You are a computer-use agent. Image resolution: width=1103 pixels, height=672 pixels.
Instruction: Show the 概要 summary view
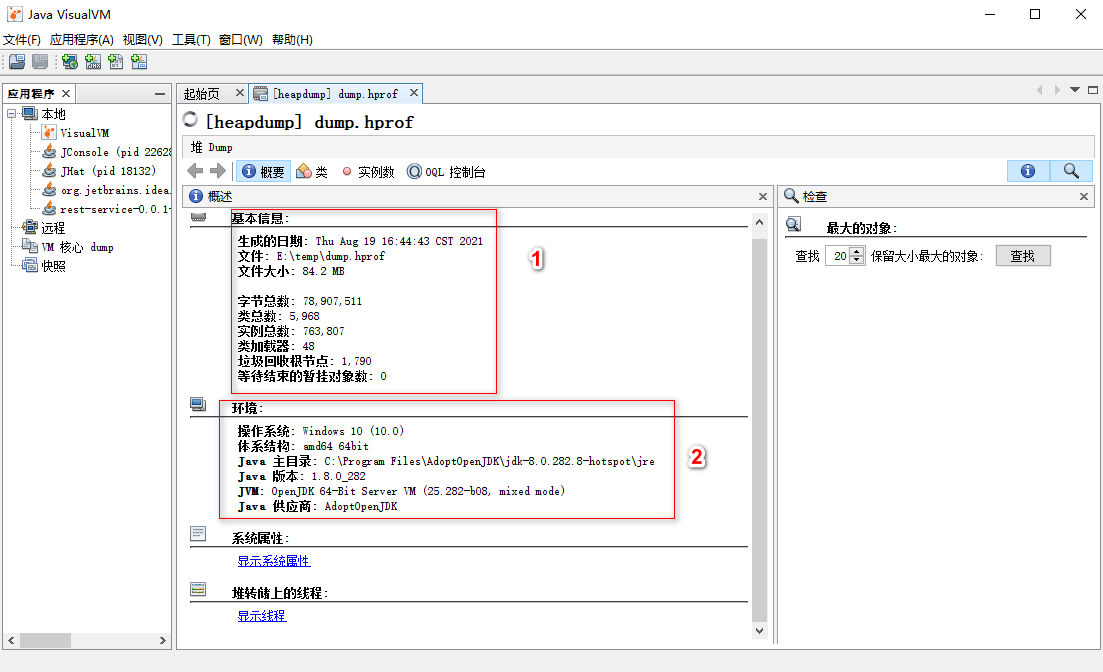click(263, 172)
